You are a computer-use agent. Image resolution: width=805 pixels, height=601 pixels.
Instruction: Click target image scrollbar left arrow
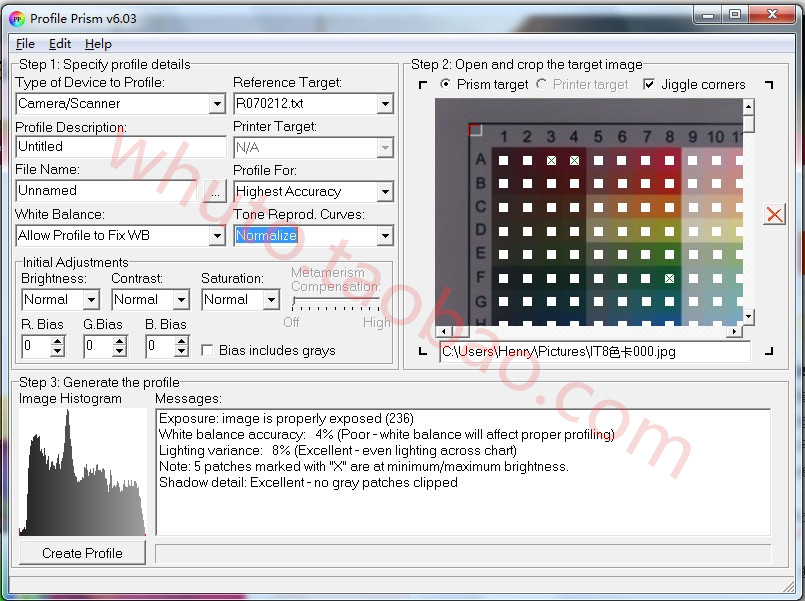444,332
